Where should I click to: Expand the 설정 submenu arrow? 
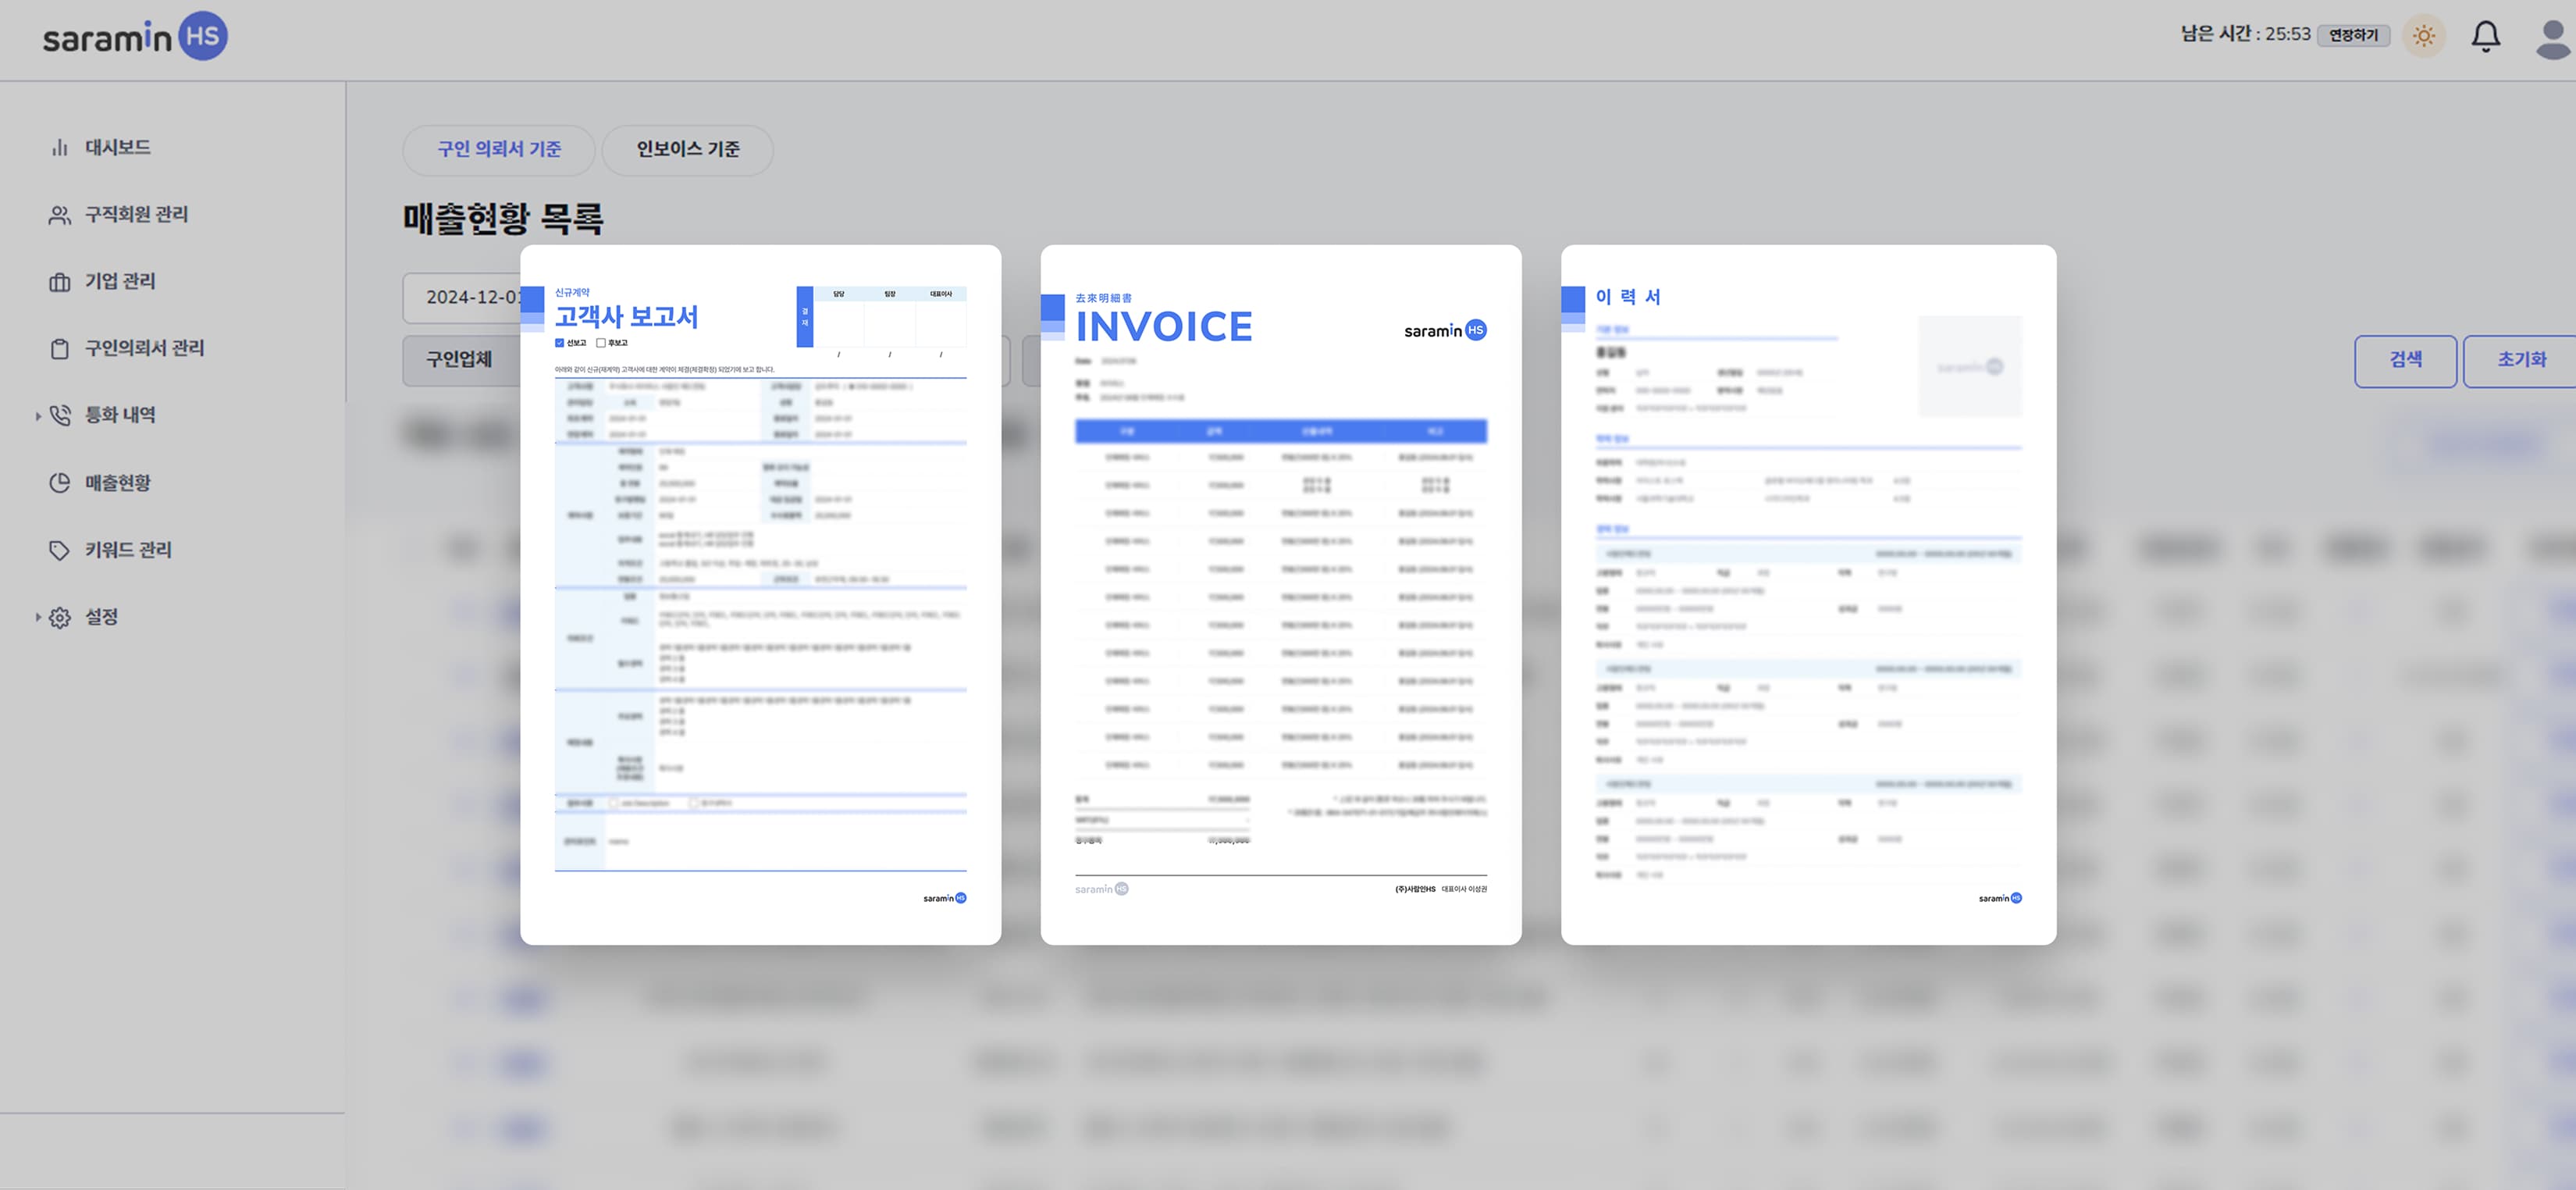38,617
